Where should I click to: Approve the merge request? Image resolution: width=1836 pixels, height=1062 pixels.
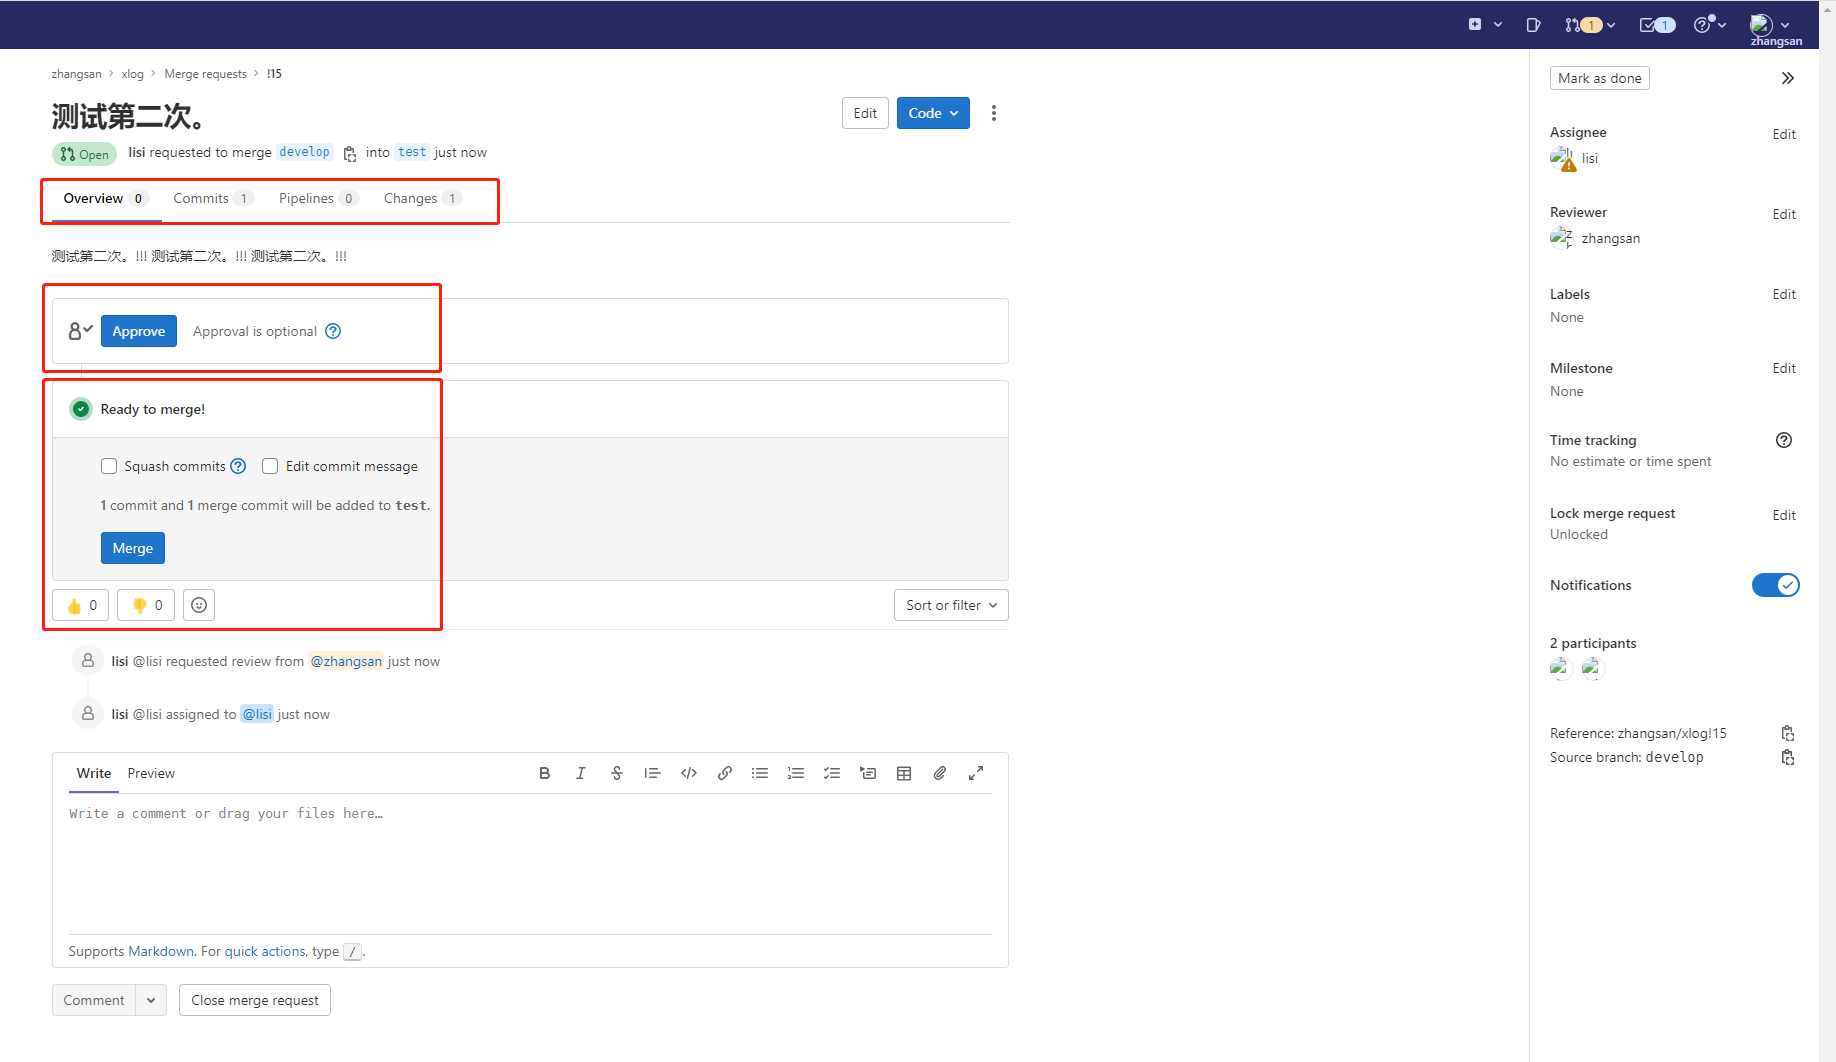tap(139, 331)
